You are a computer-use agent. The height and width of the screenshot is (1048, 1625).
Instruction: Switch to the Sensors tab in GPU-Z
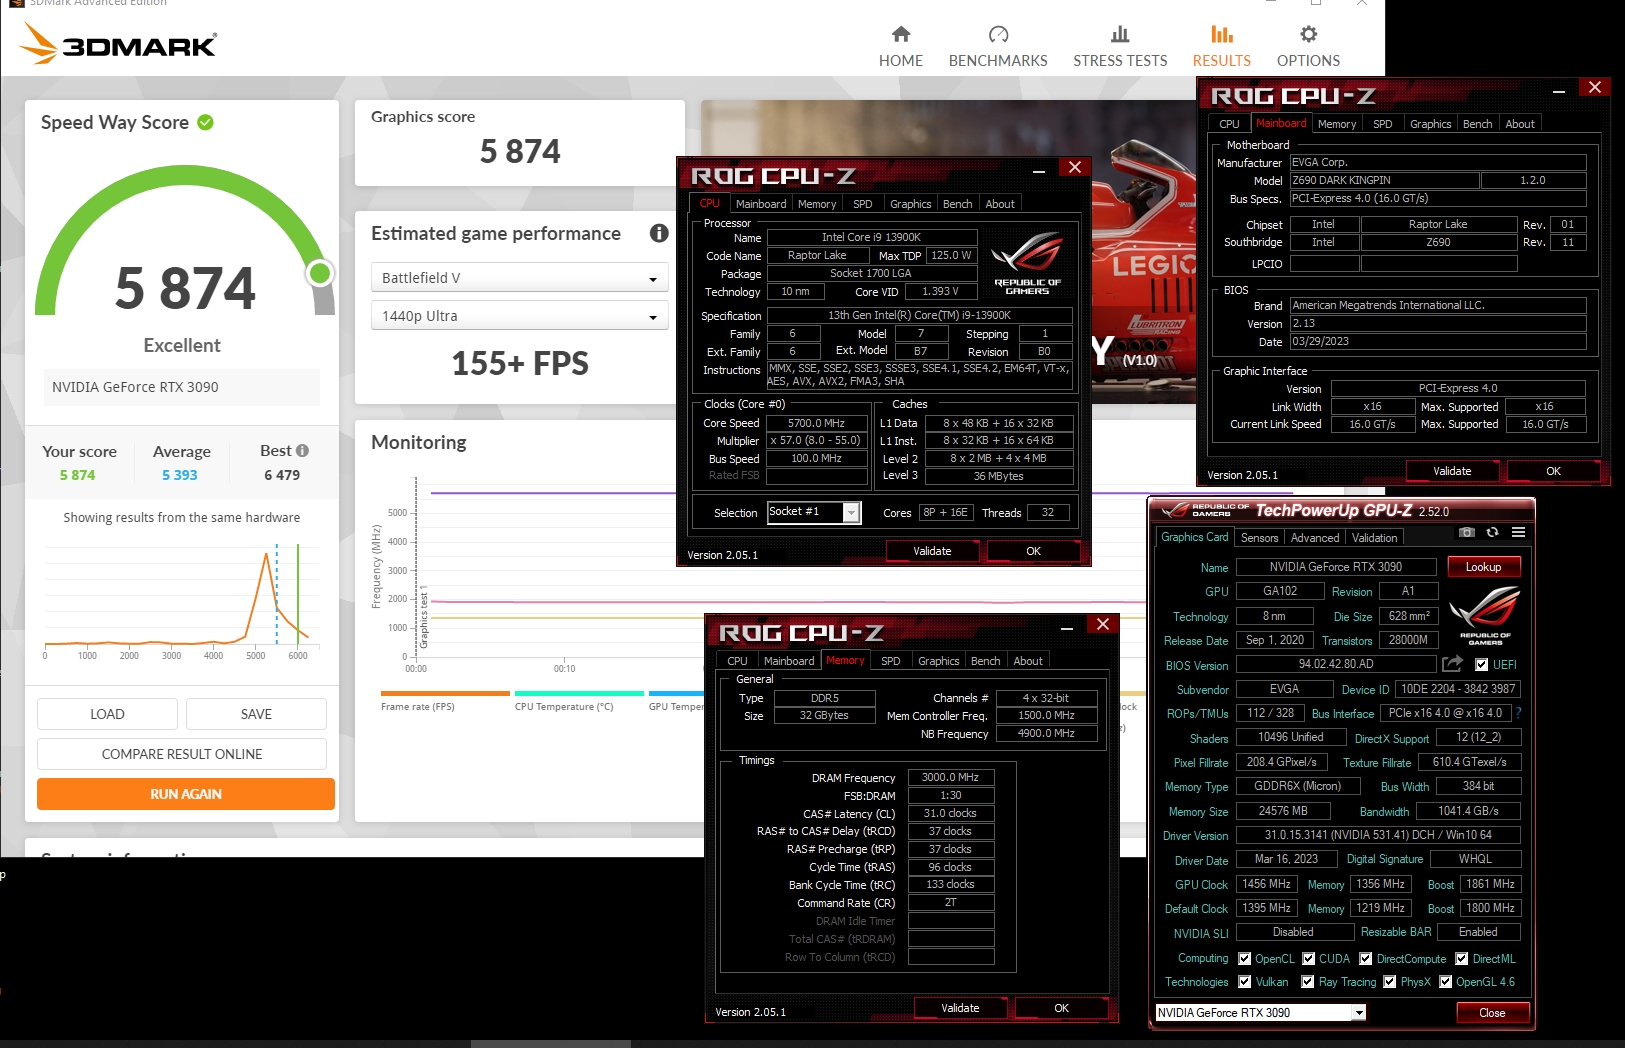(1259, 537)
